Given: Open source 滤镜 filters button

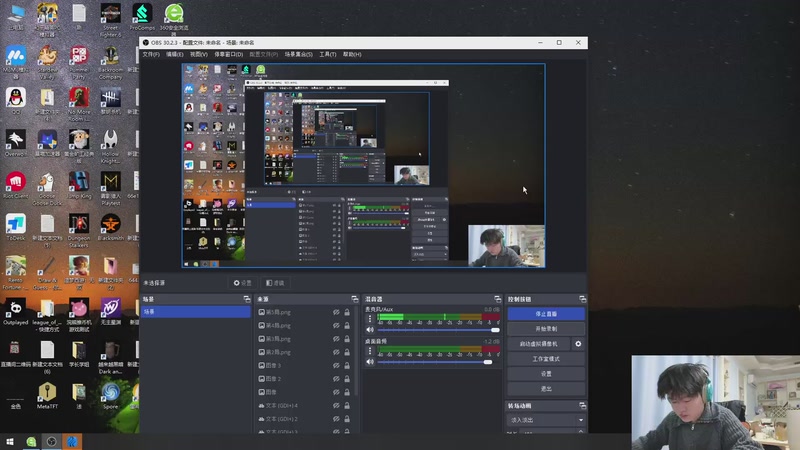Looking at the screenshot, I should tap(276, 283).
